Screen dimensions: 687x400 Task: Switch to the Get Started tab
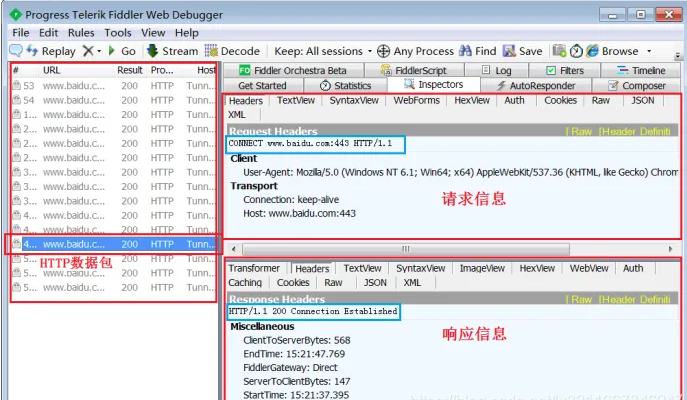[262, 85]
